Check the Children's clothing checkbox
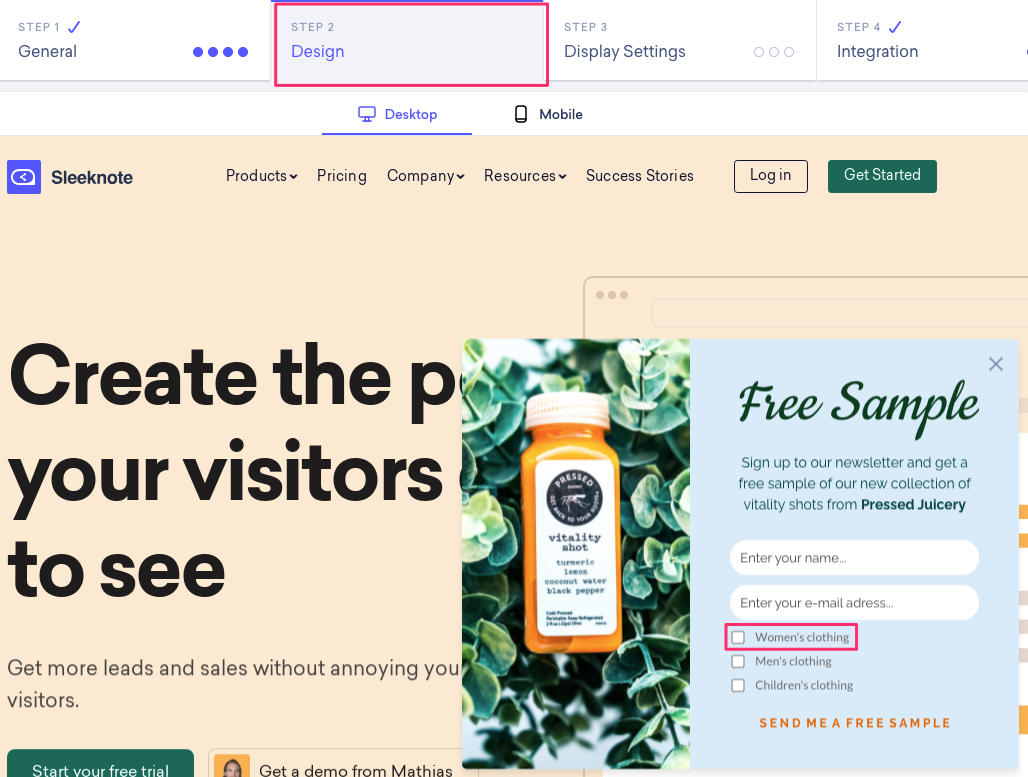The width and height of the screenshot is (1028, 777). click(738, 685)
